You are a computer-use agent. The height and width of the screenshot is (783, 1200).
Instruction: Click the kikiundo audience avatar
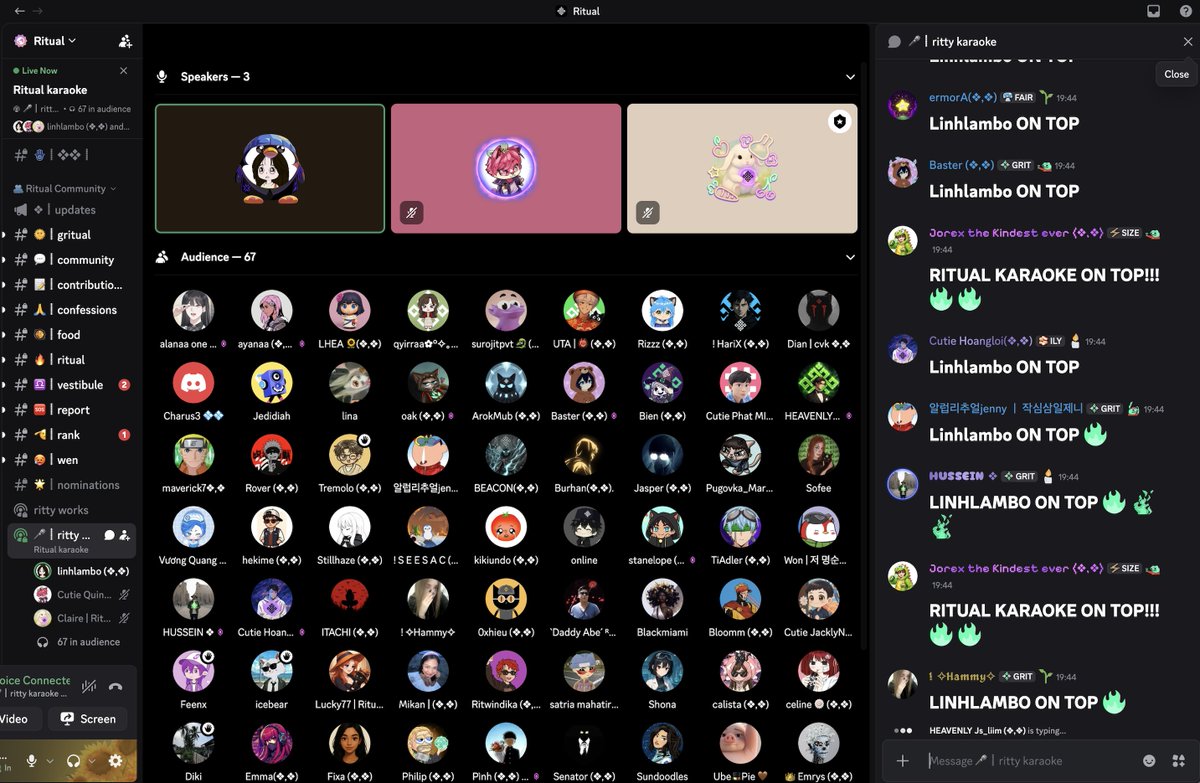click(506, 527)
